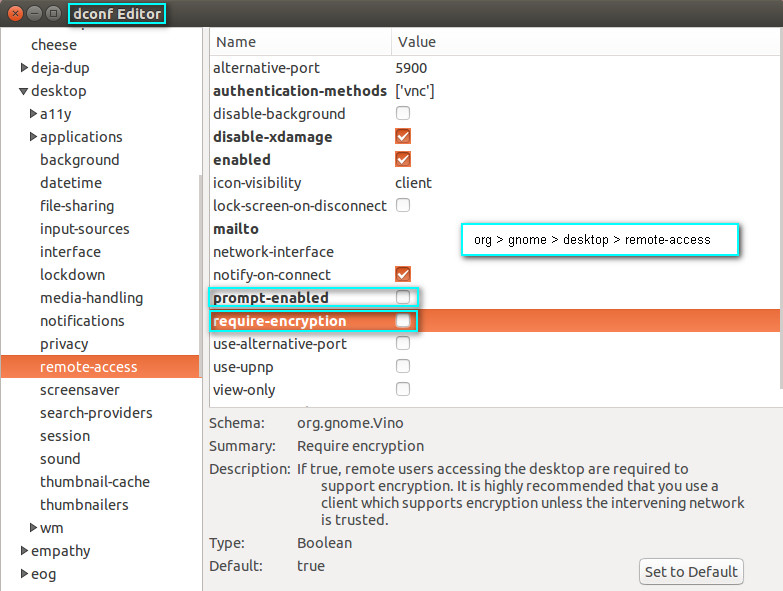Expand the empathy tree node
783x591 pixels.
coord(24,550)
